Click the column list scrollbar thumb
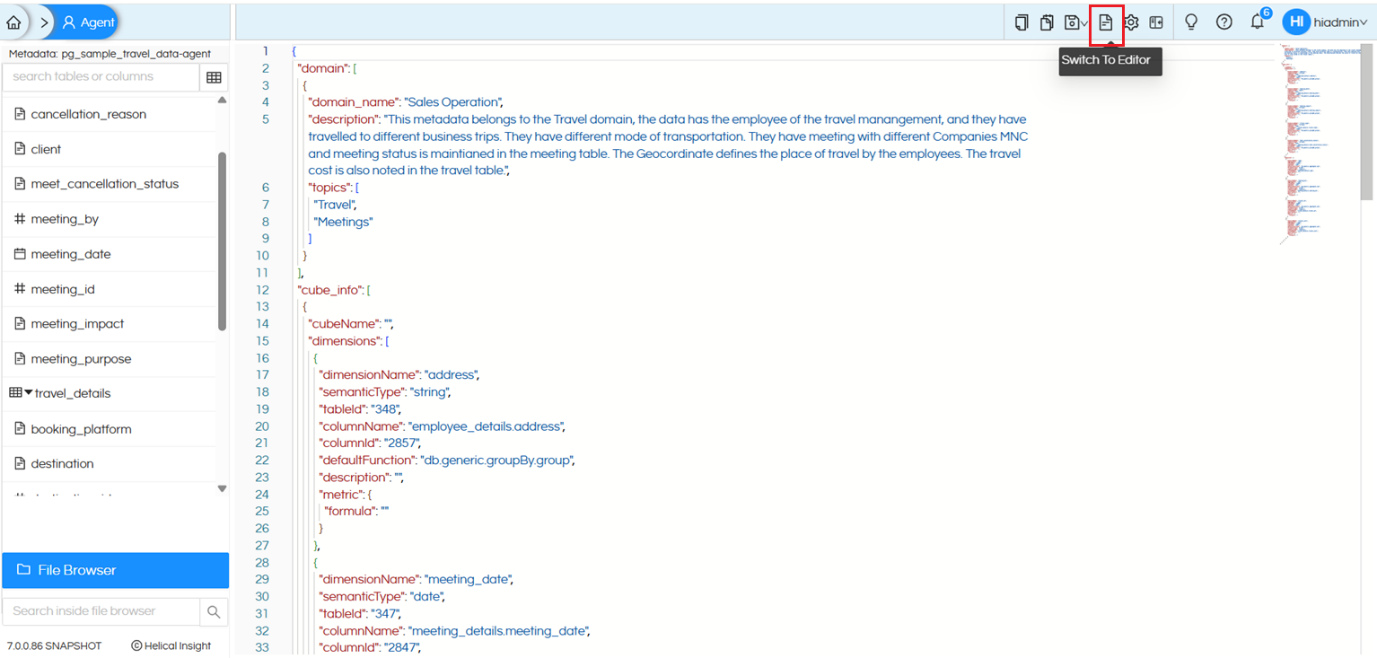Screen dimensions: 1377x658 tap(222, 240)
